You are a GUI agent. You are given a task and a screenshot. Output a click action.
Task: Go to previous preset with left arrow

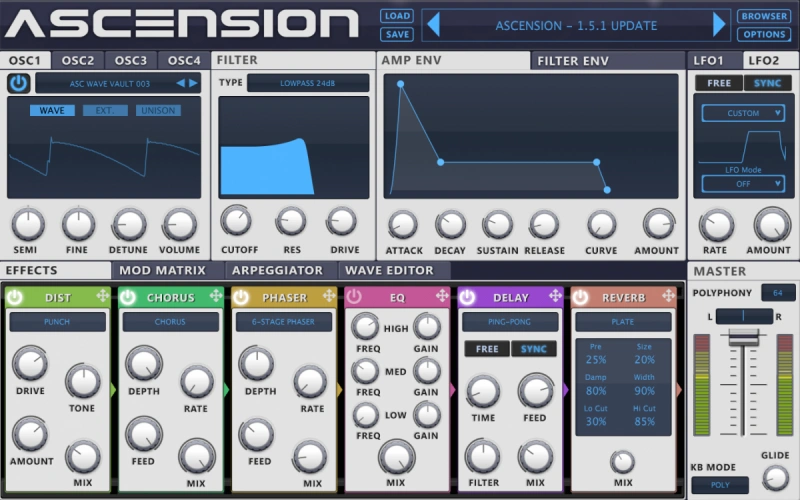(433, 24)
